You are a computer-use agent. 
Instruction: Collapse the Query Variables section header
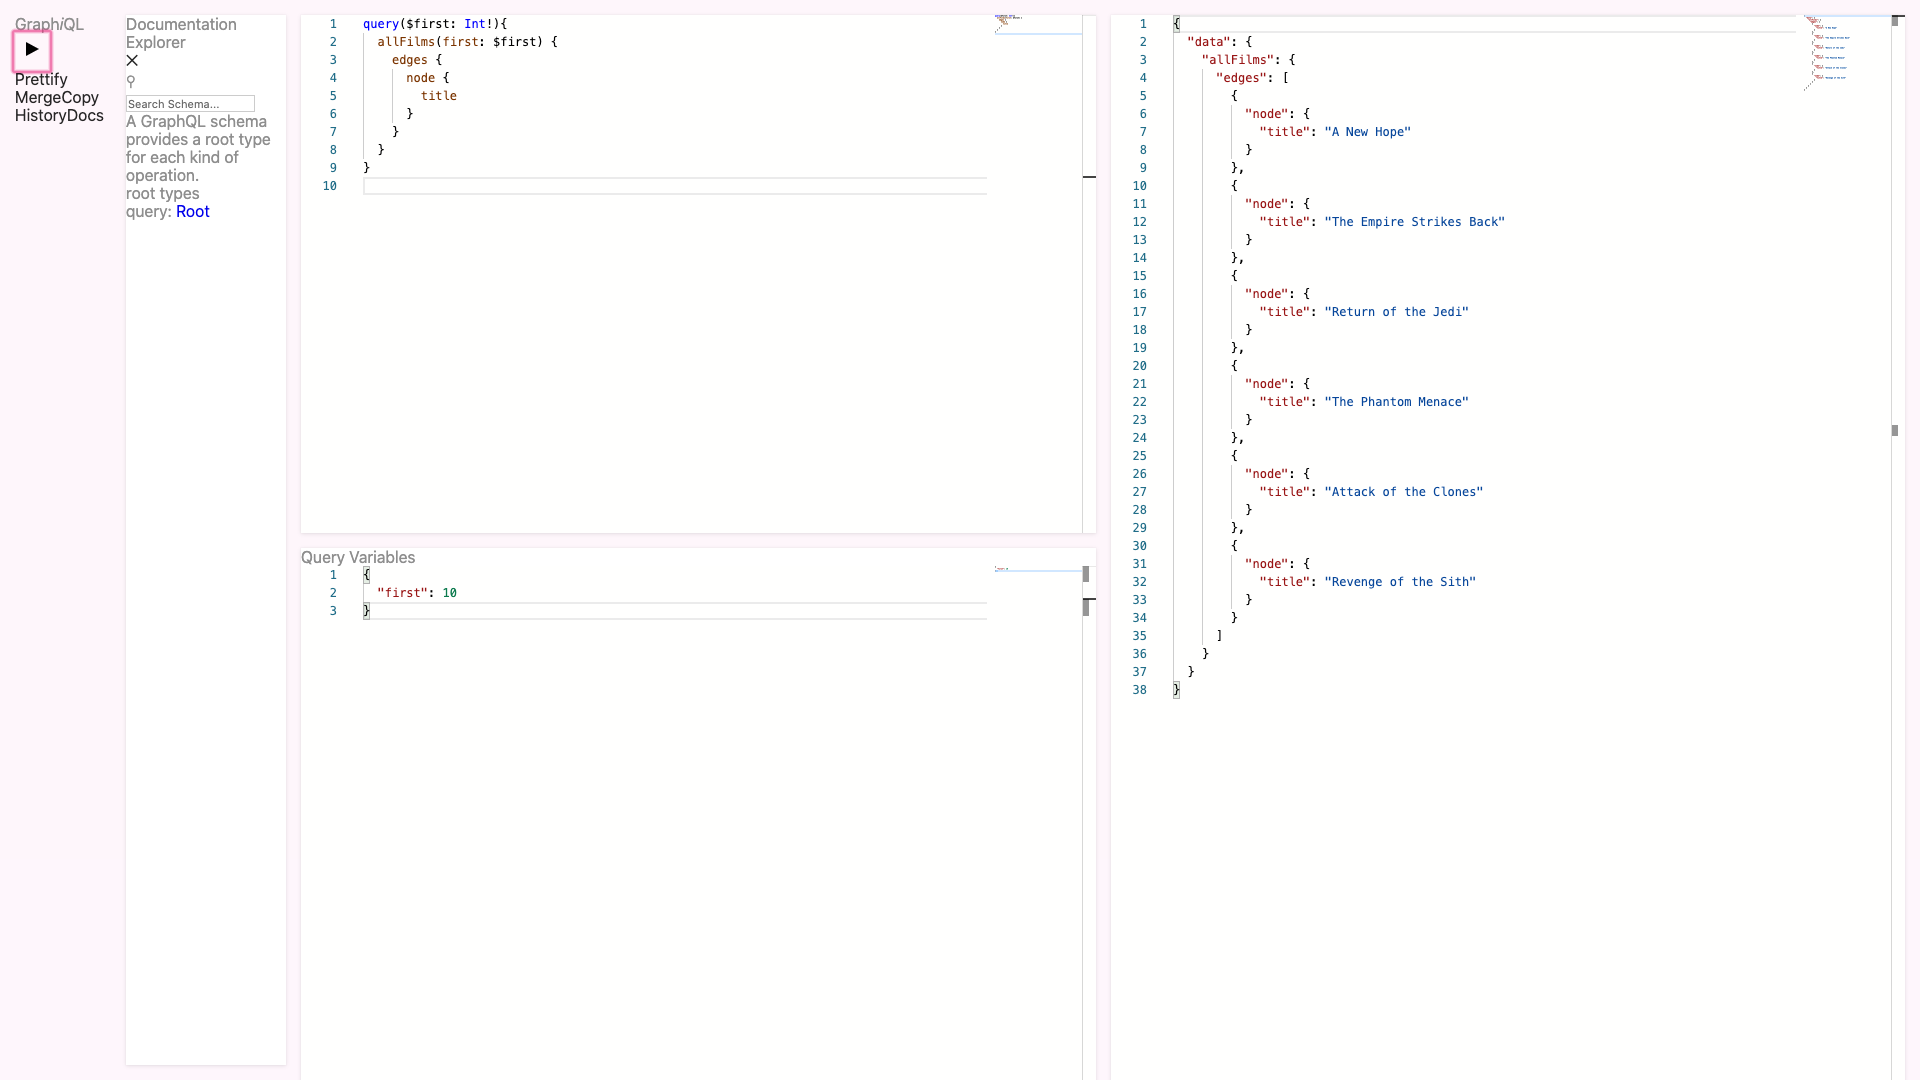[x=358, y=558]
